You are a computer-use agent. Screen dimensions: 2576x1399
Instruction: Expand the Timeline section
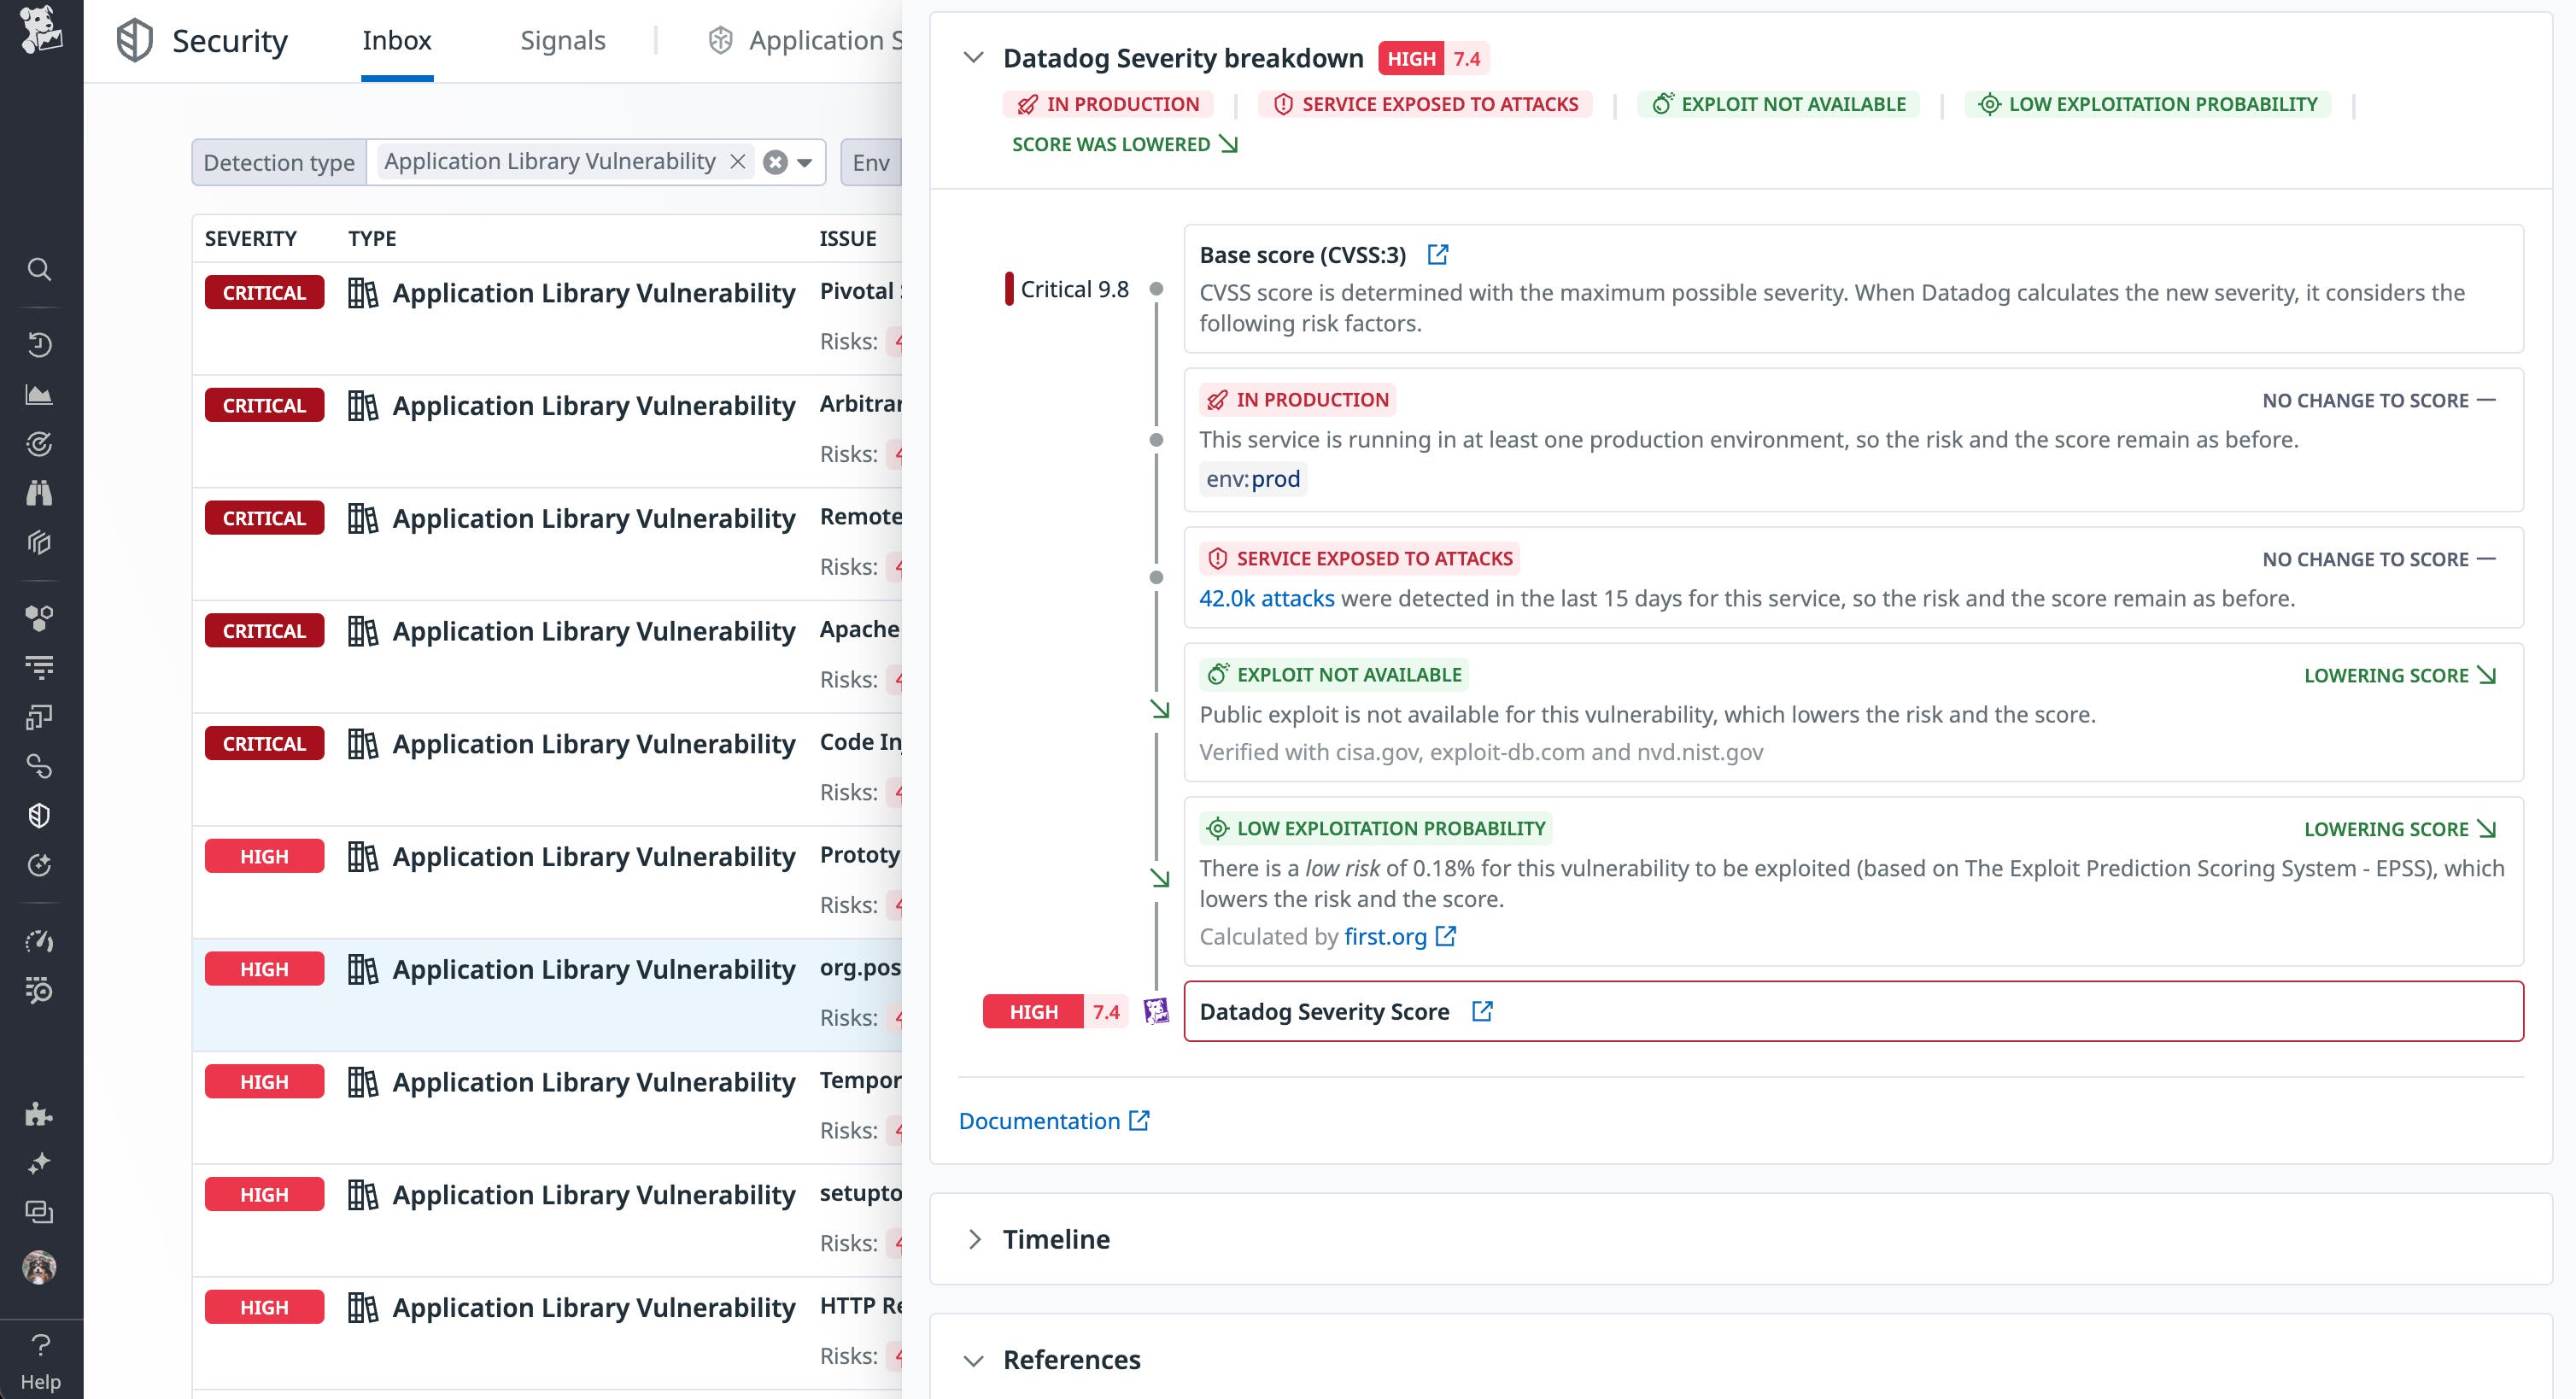point(977,1239)
